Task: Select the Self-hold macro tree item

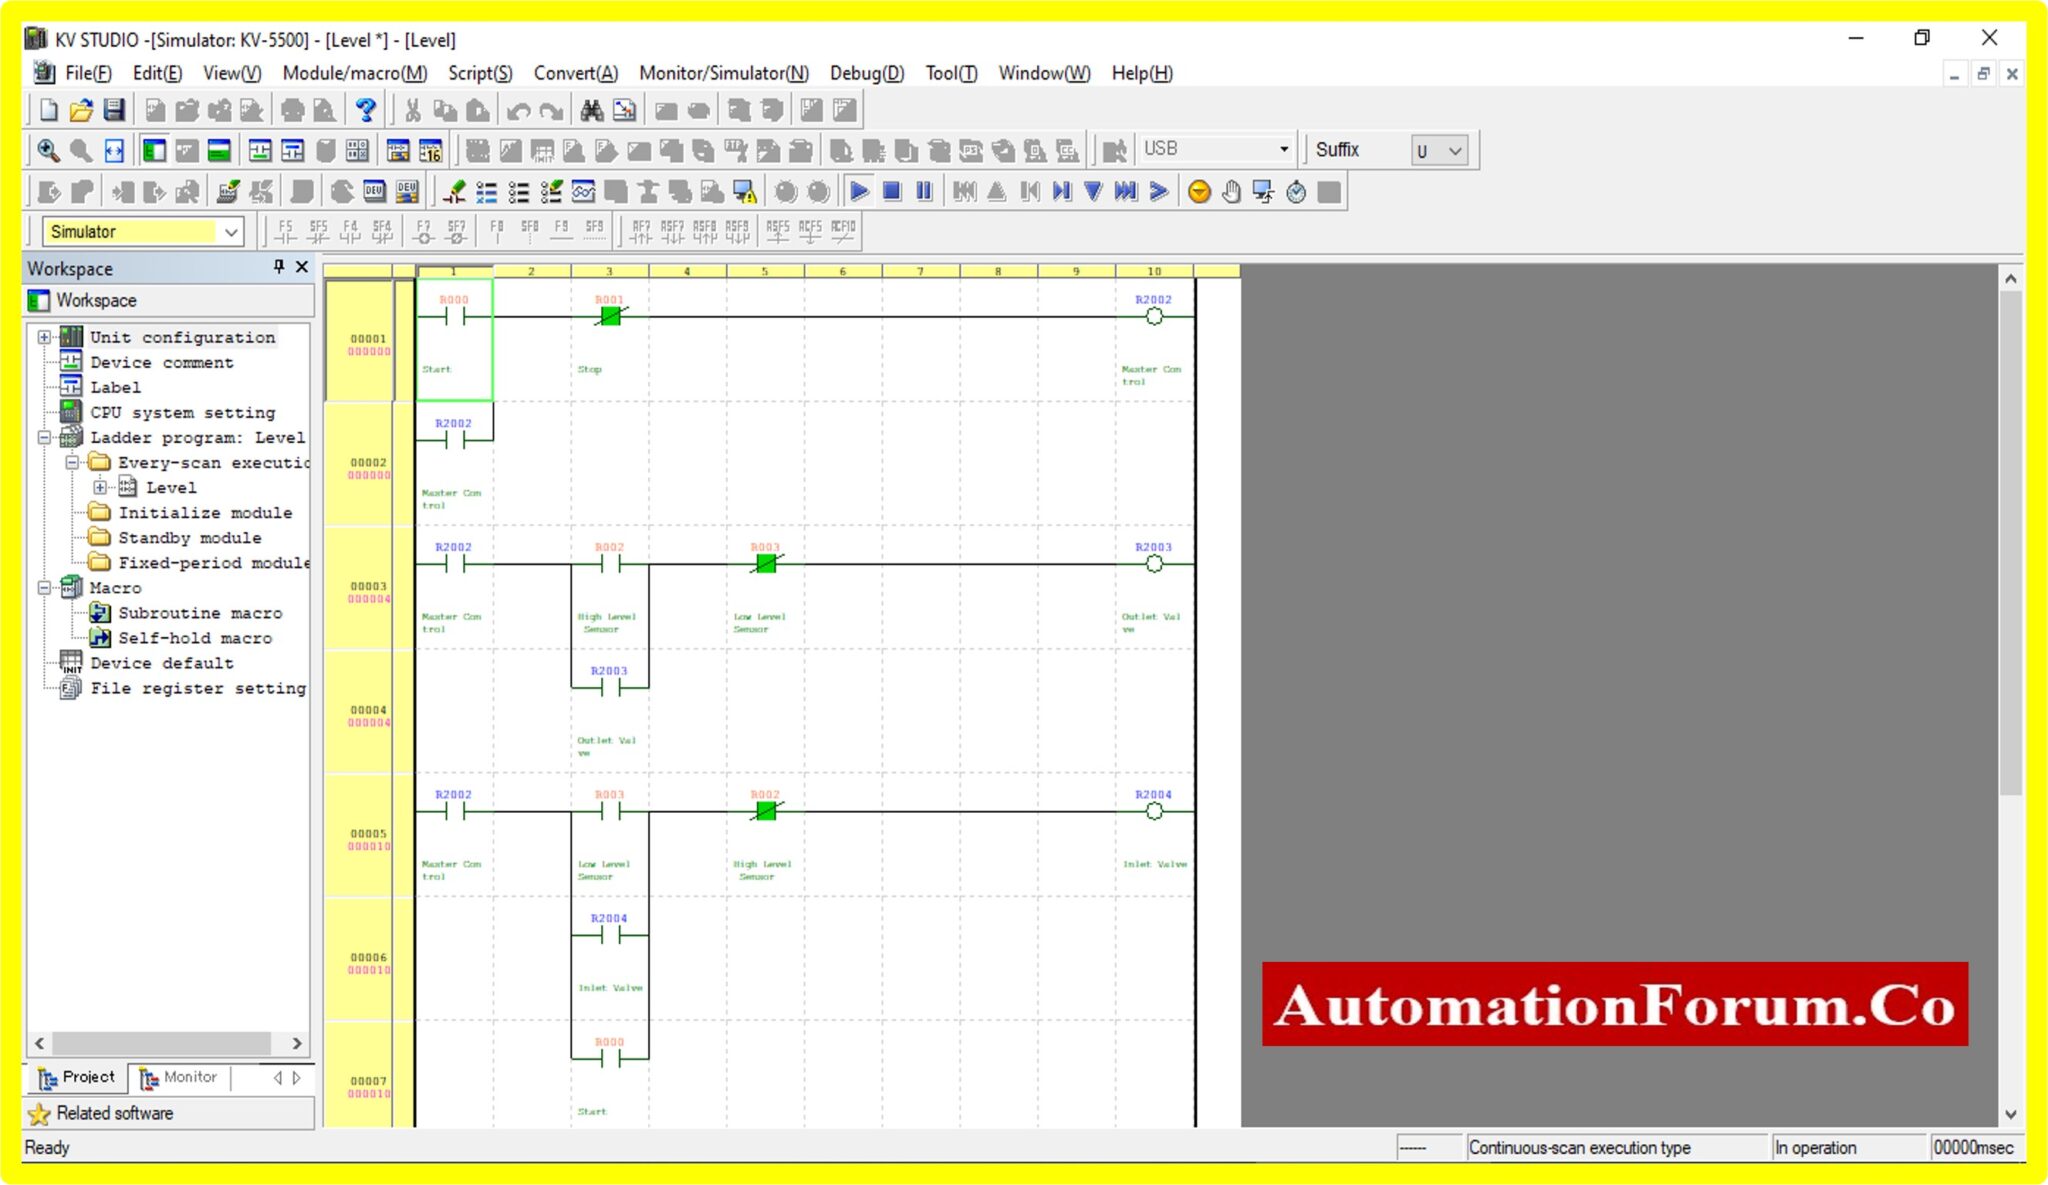Action: 195,637
